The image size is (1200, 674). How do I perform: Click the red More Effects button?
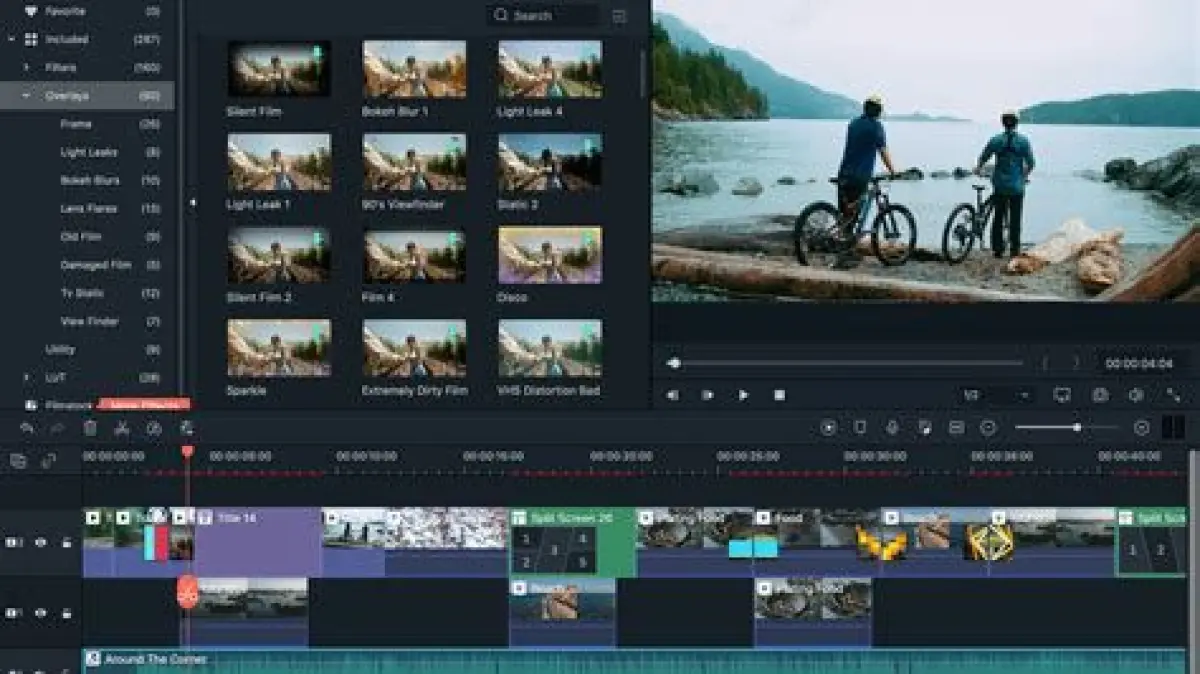coord(144,405)
